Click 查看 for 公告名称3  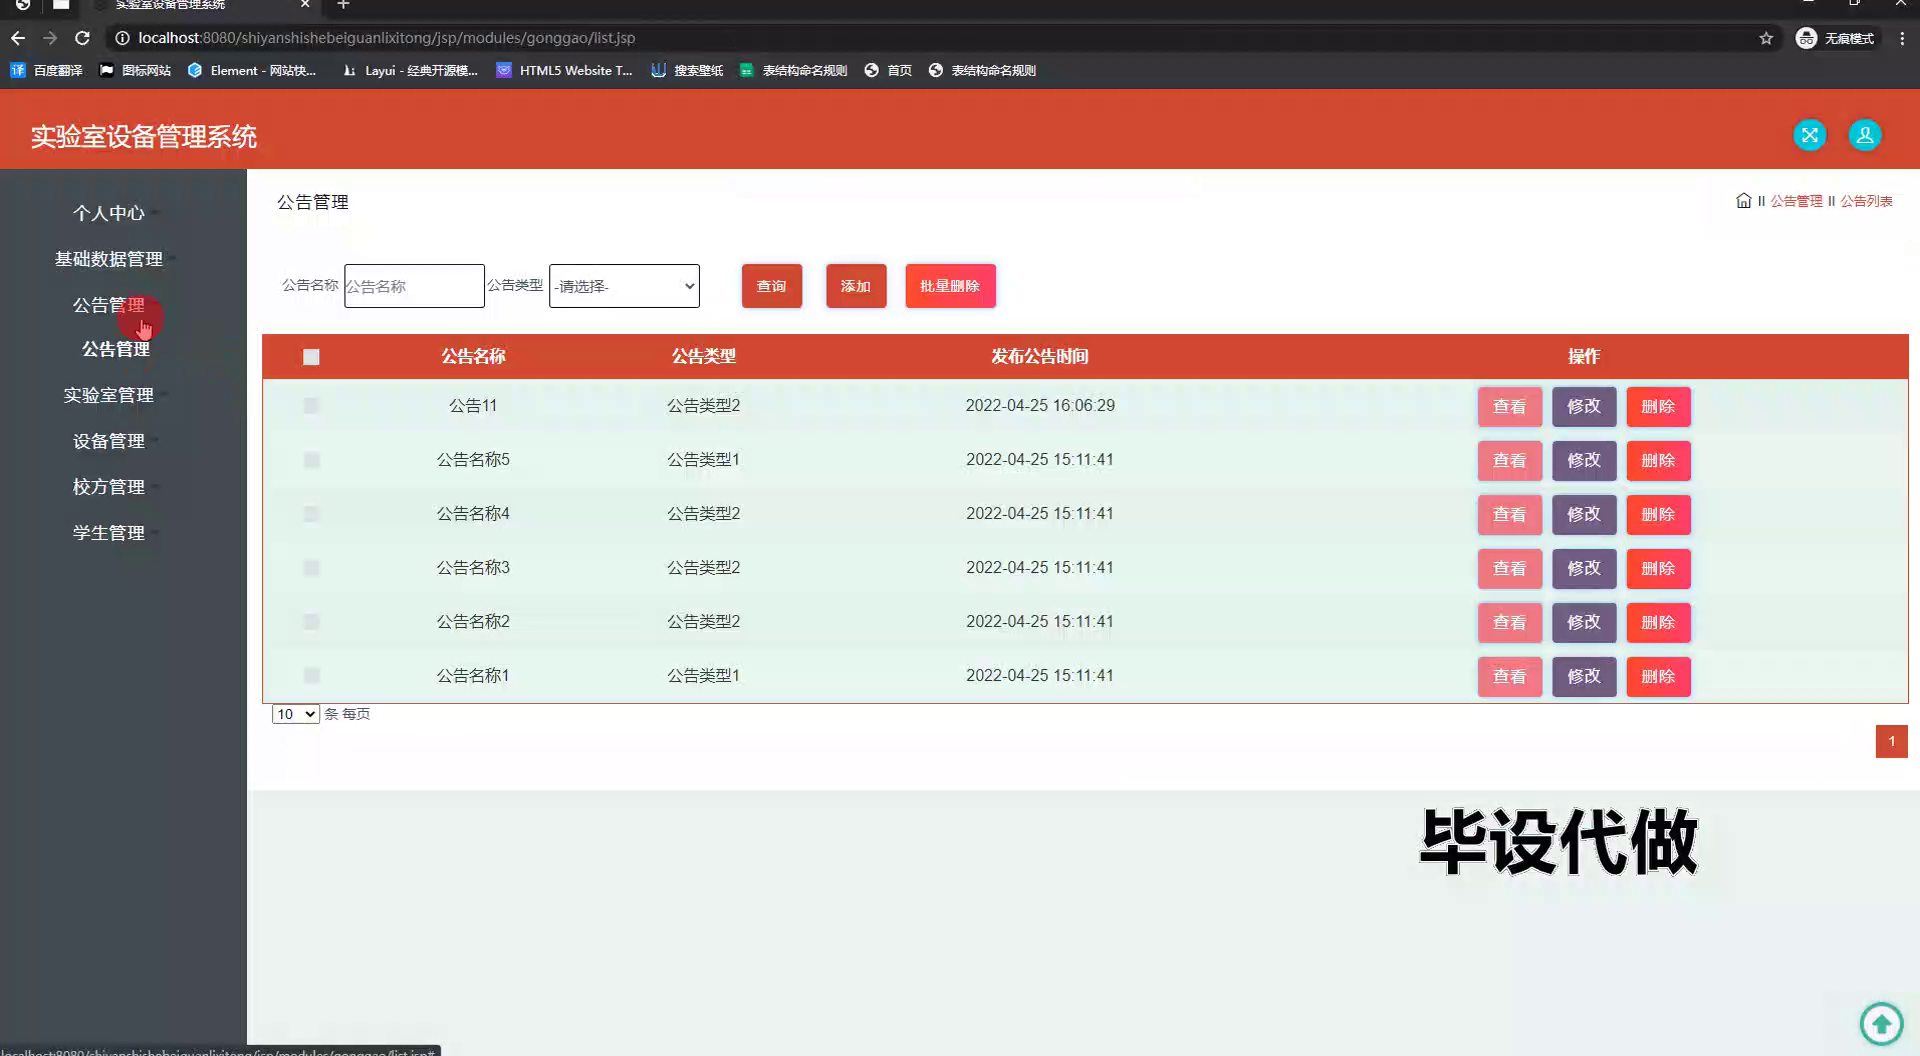coord(1510,569)
